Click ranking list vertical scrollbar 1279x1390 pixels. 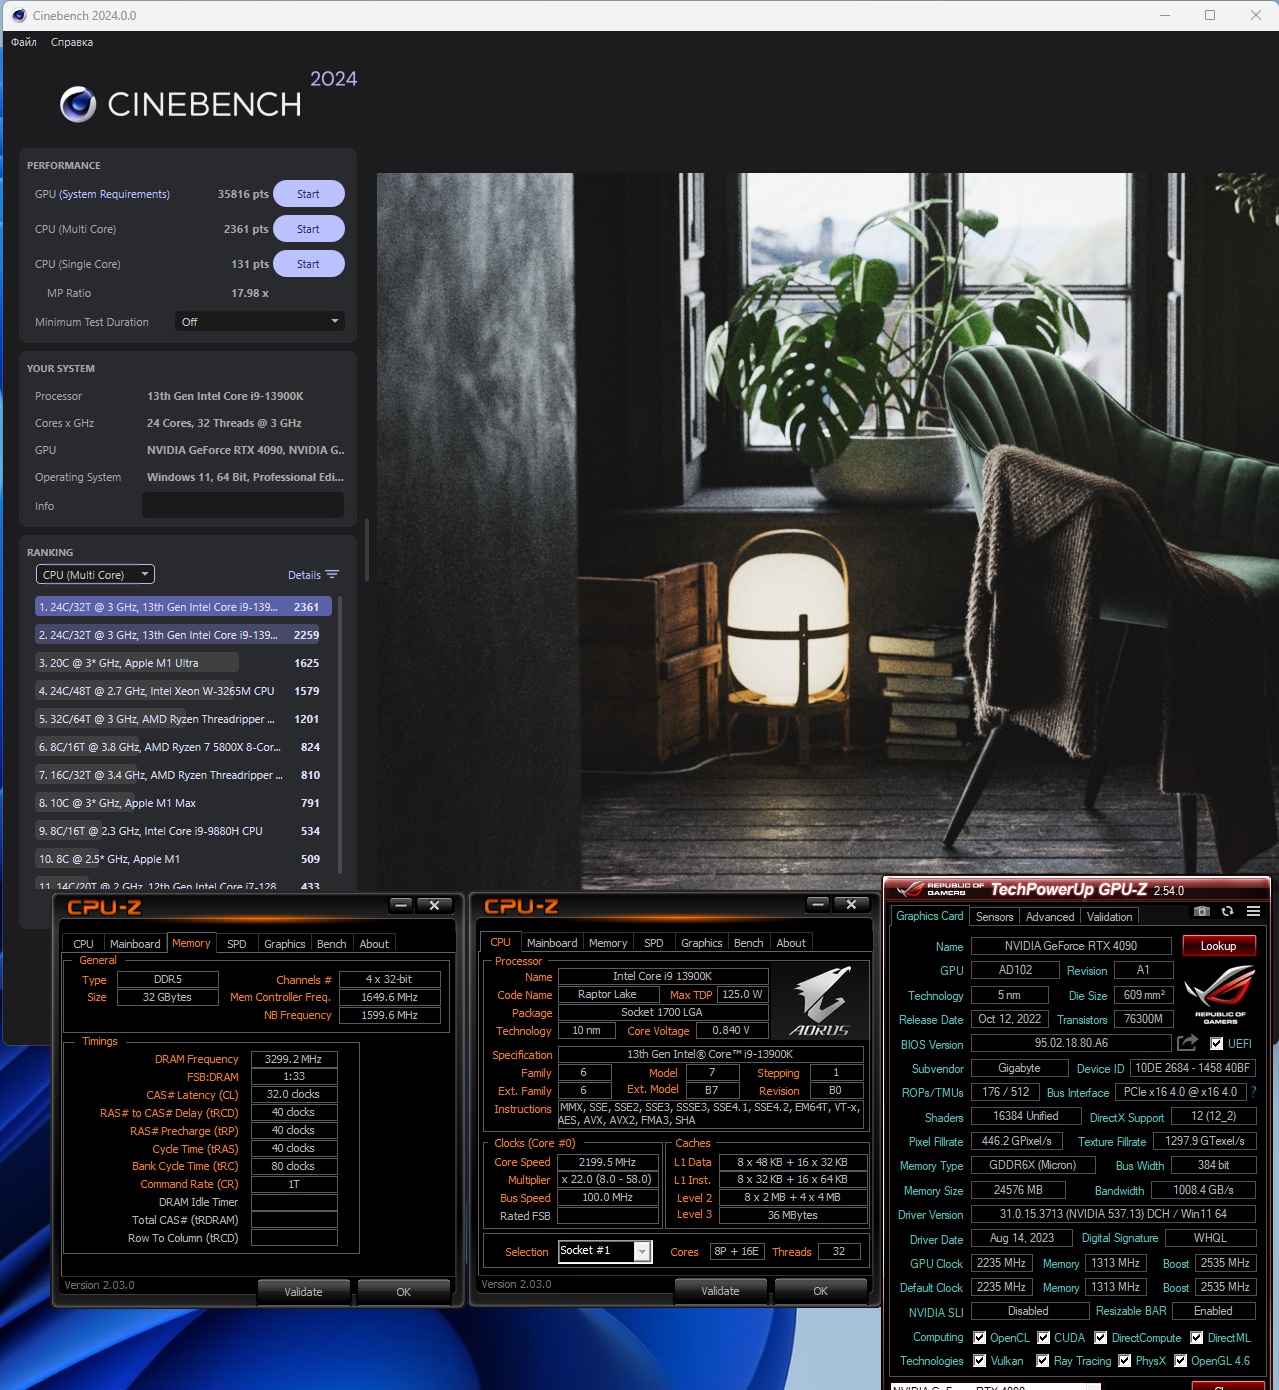click(341, 735)
